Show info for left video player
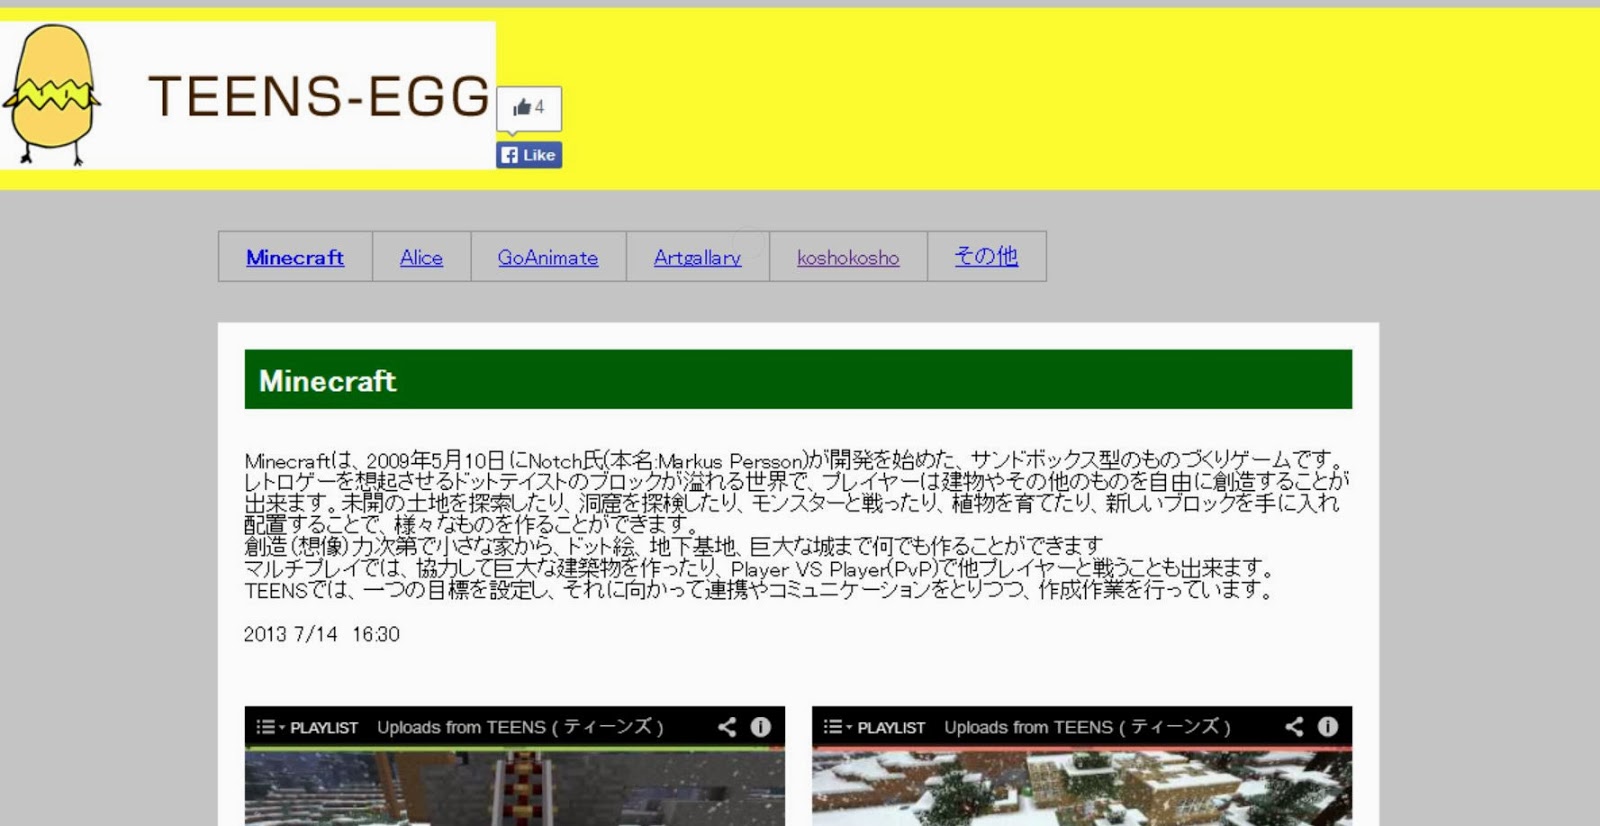Viewport: 1600px width, 826px height. pos(761,727)
